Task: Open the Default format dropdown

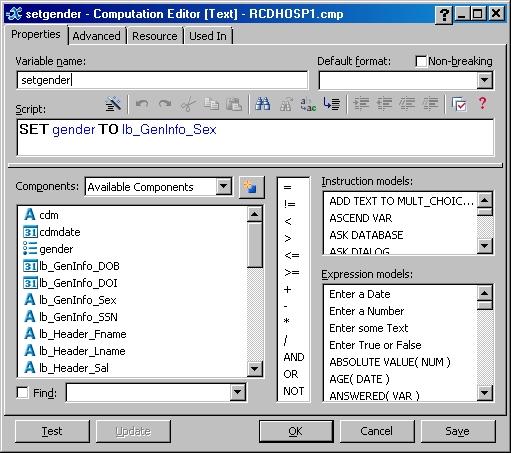Action: 484,80
